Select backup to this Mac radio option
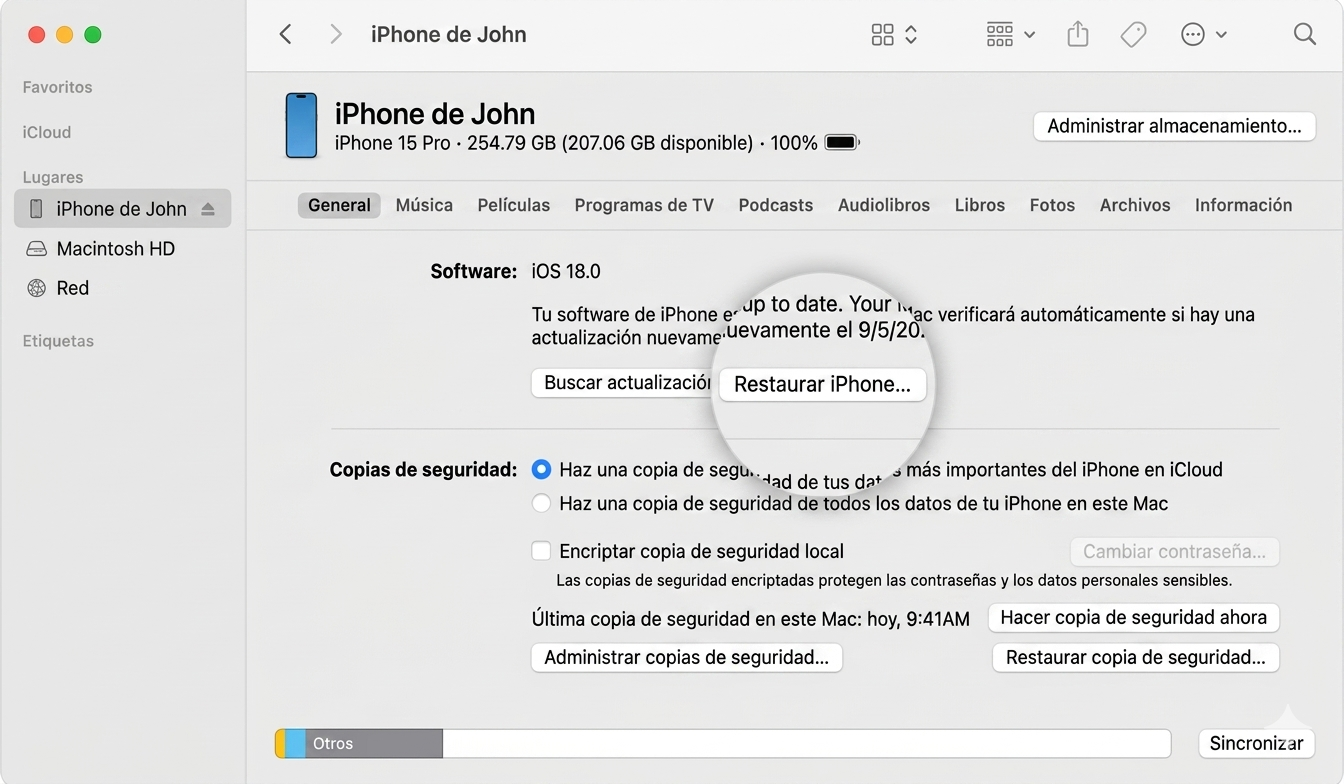This screenshot has height=784, width=1344. point(541,503)
